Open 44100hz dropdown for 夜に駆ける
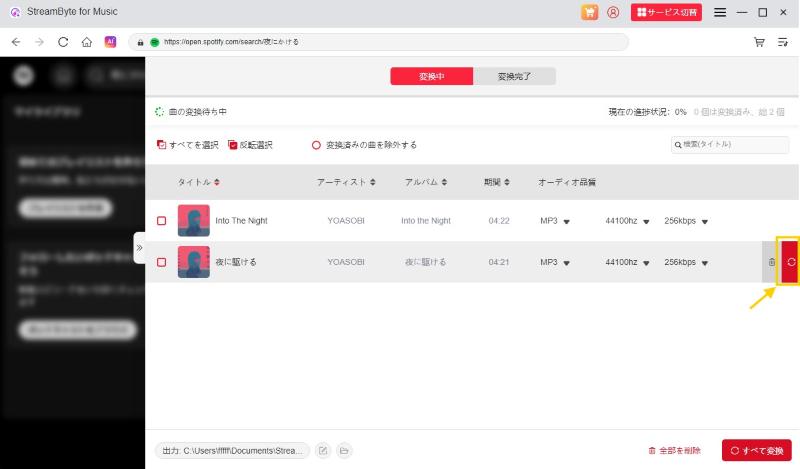Viewport: 800px width, 469px height. [627, 262]
